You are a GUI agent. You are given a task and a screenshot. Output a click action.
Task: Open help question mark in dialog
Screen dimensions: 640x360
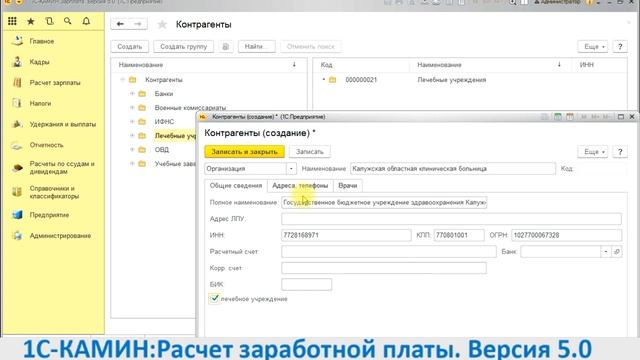(x=620, y=151)
